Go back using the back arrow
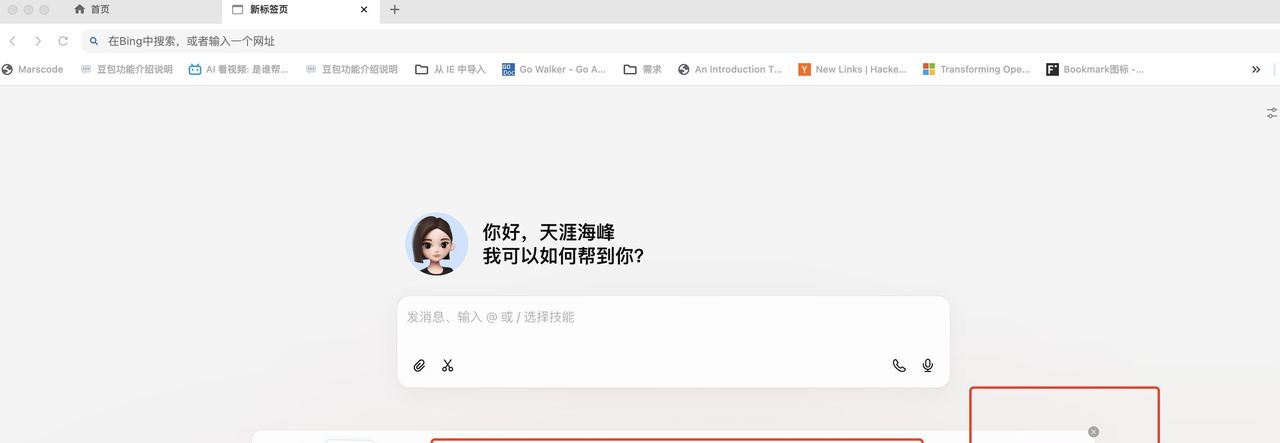This screenshot has height=443, width=1280. pos(13,41)
